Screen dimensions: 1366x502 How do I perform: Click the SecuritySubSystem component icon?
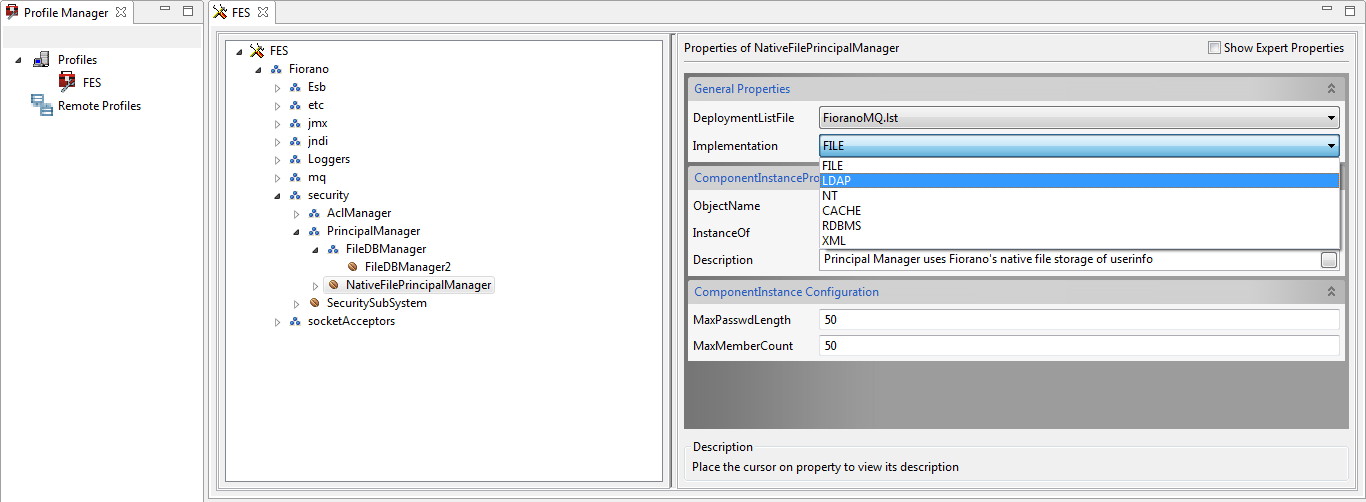pyautogui.click(x=315, y=303)
